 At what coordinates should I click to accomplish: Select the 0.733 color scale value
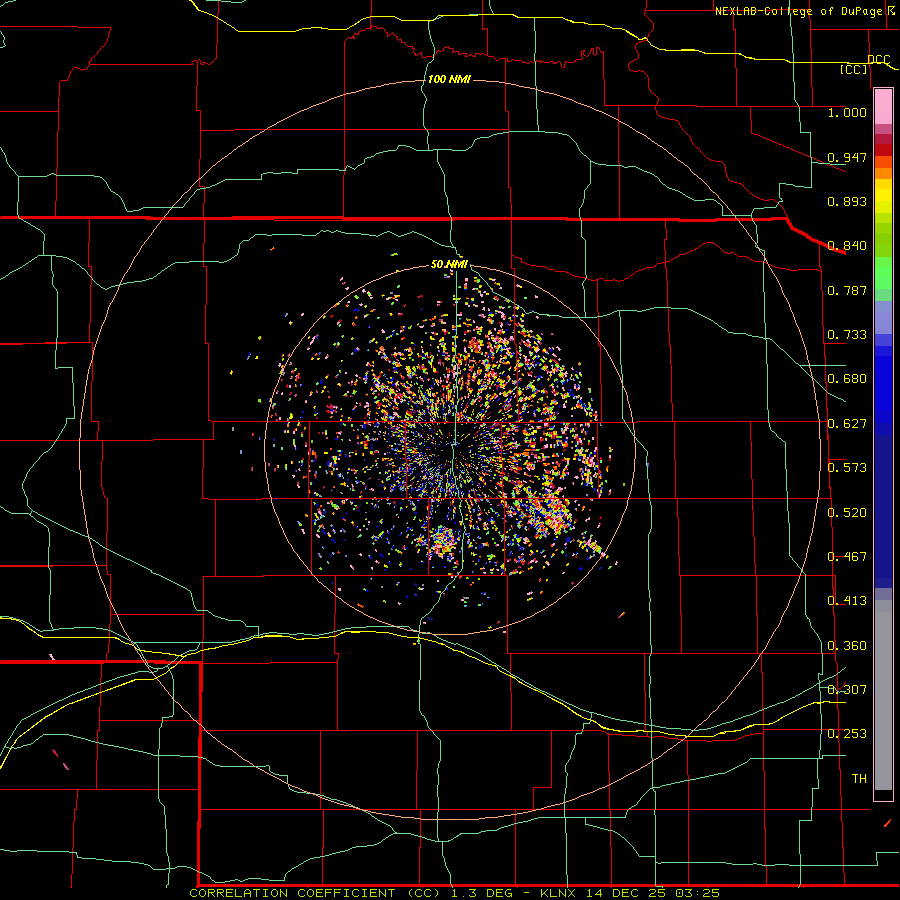click(847, 335)
